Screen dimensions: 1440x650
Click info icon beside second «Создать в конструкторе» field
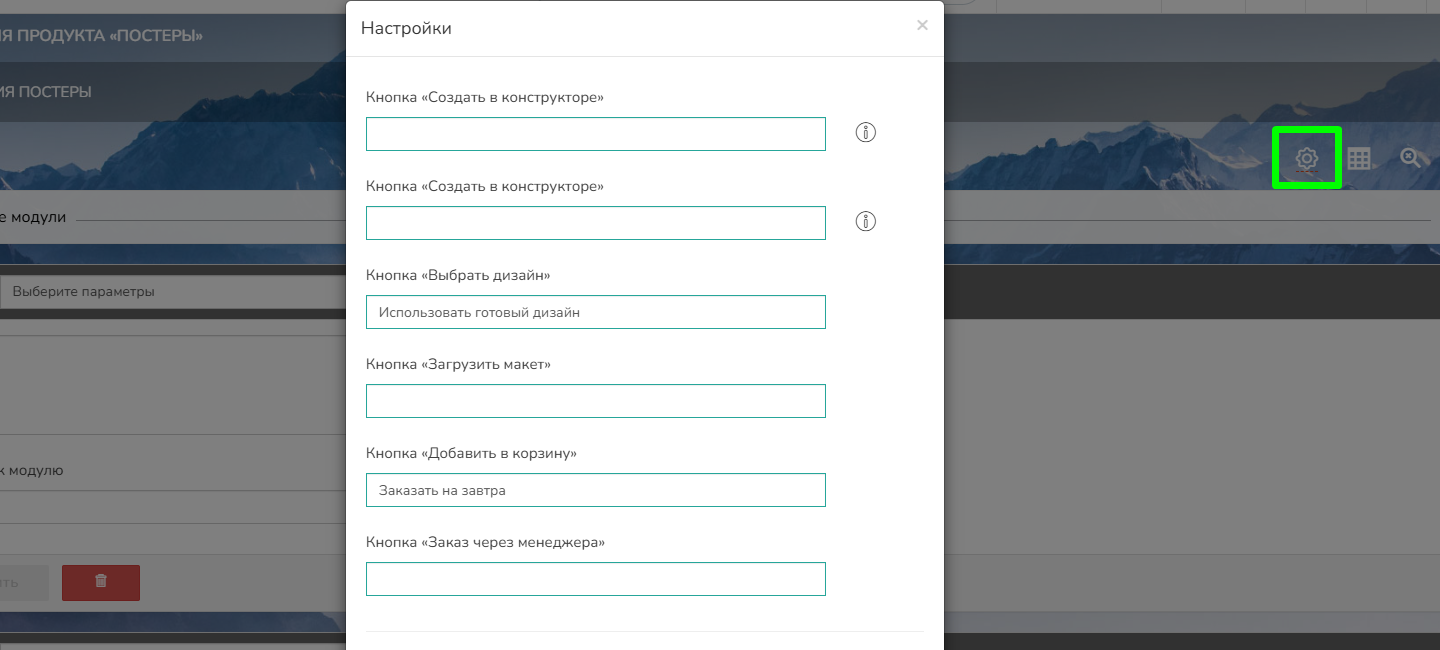[x=866, y=222]
